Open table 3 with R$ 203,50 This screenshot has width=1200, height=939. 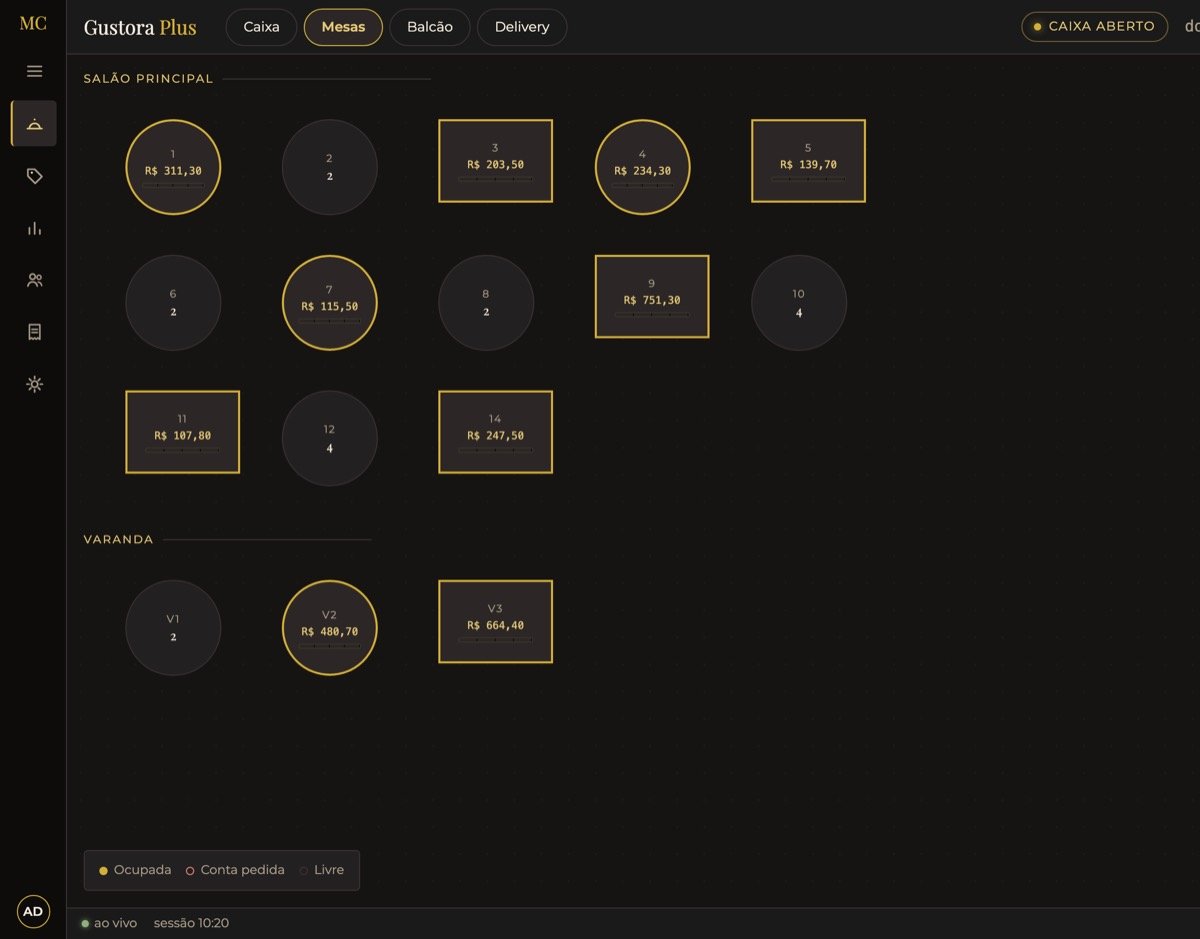click(x=495, y=161)
